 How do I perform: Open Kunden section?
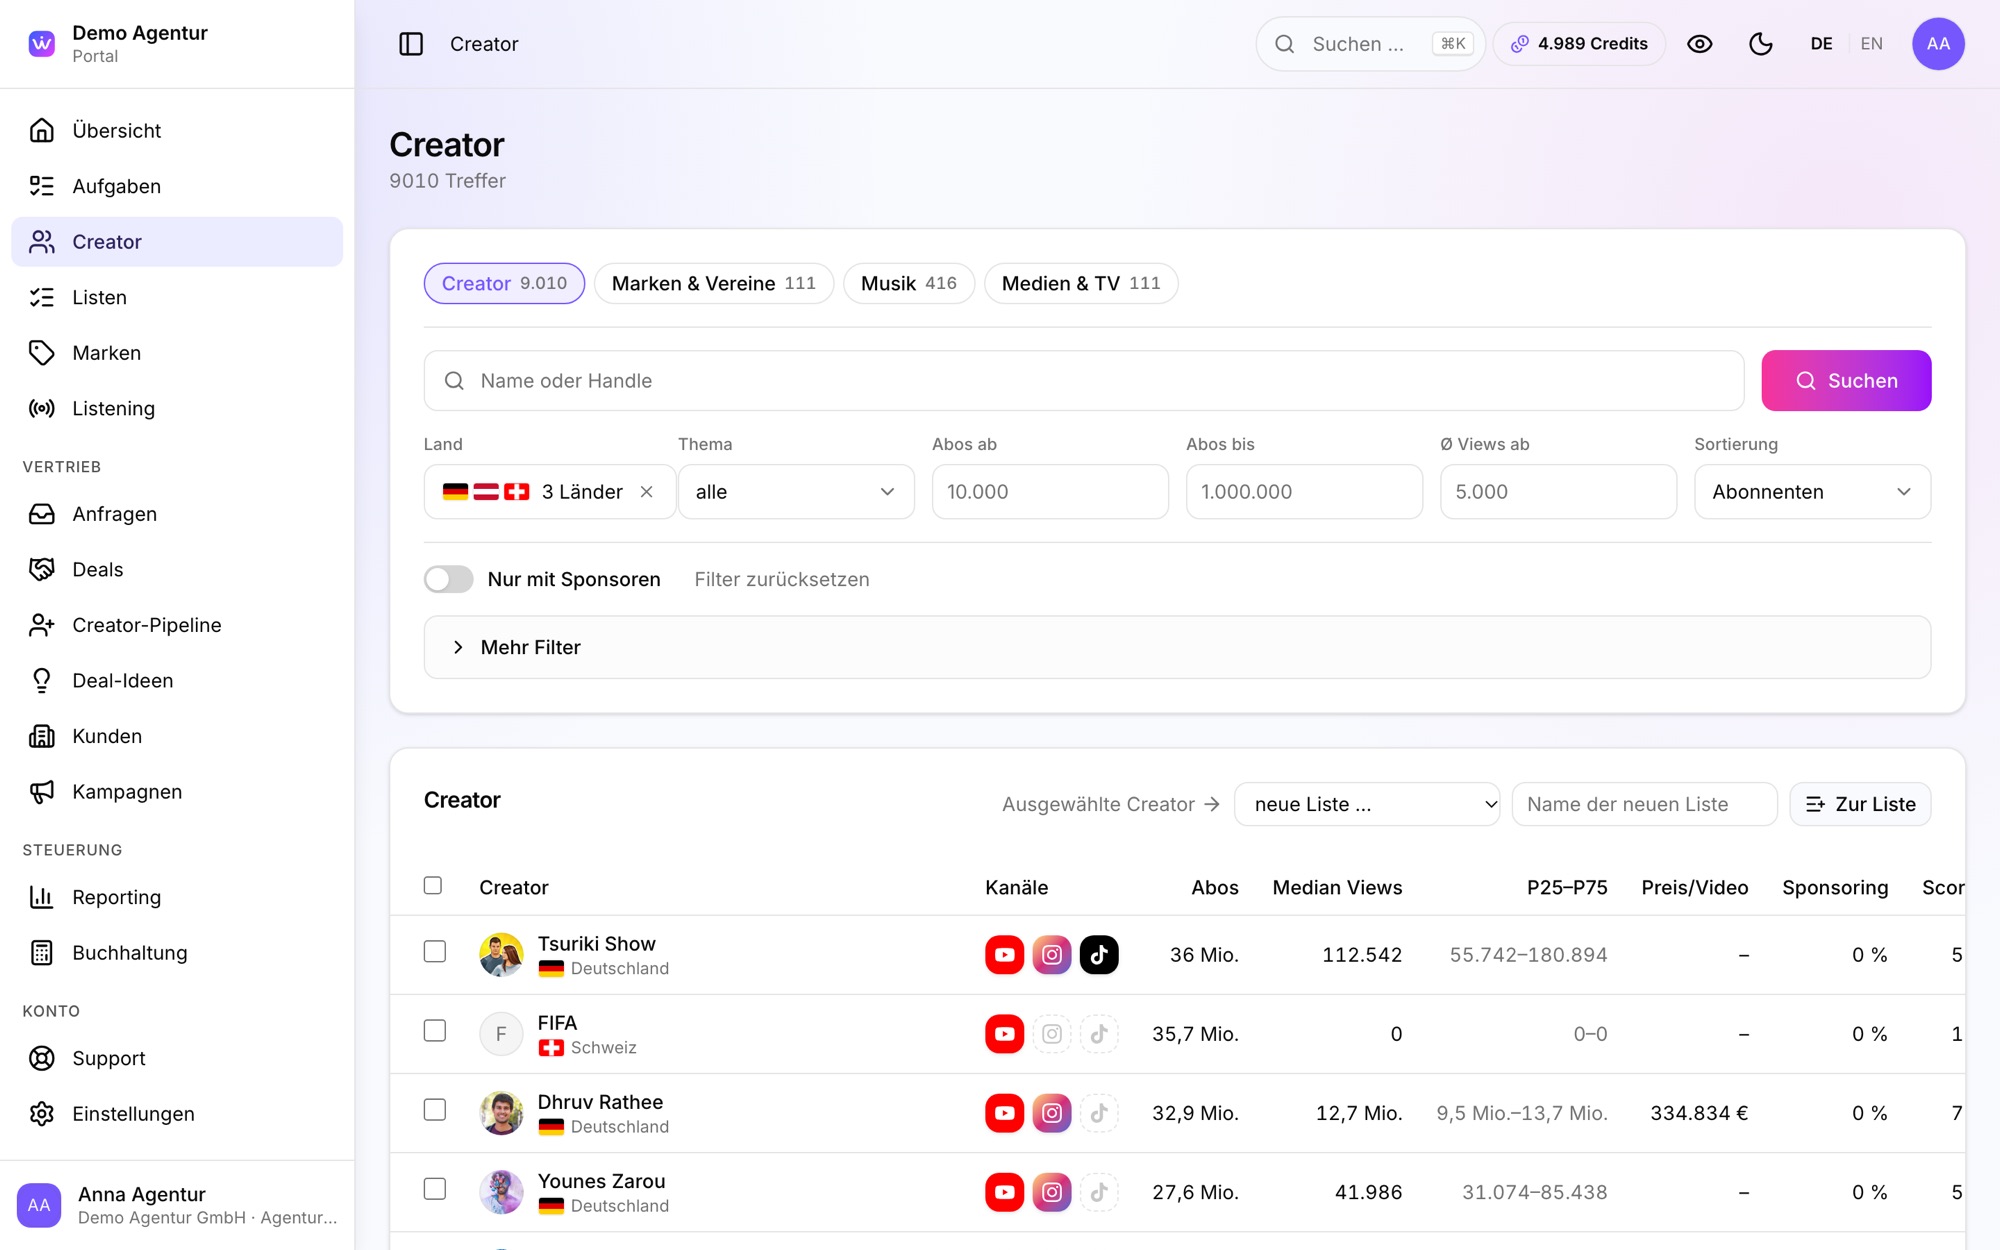tap(177, 736)
